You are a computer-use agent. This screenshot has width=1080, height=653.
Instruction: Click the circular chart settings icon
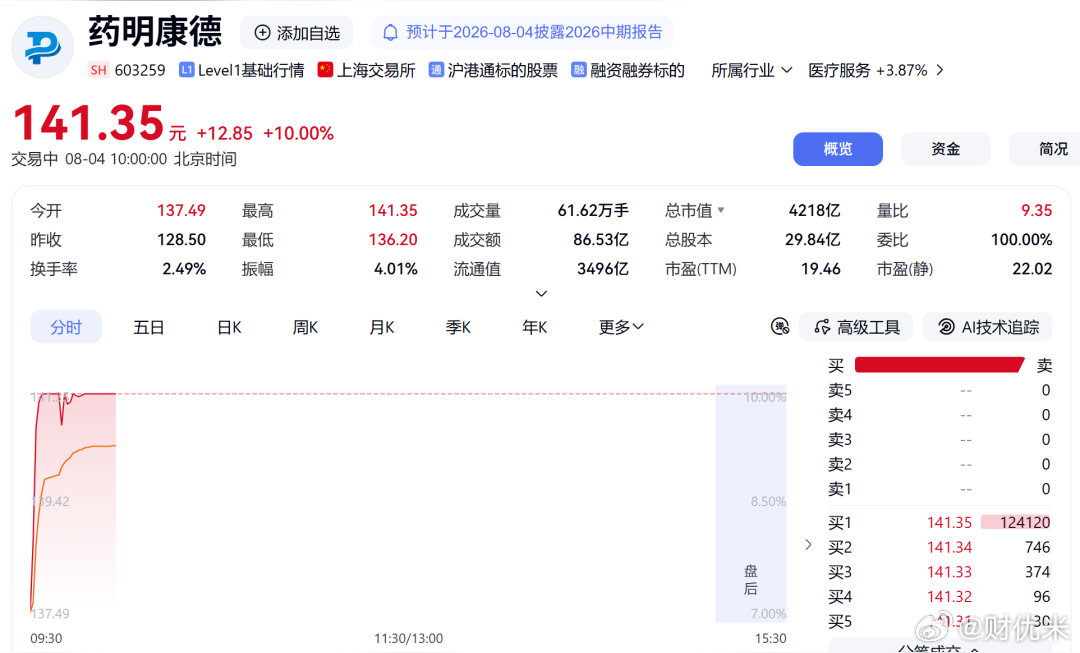click(x=780, y=326)
